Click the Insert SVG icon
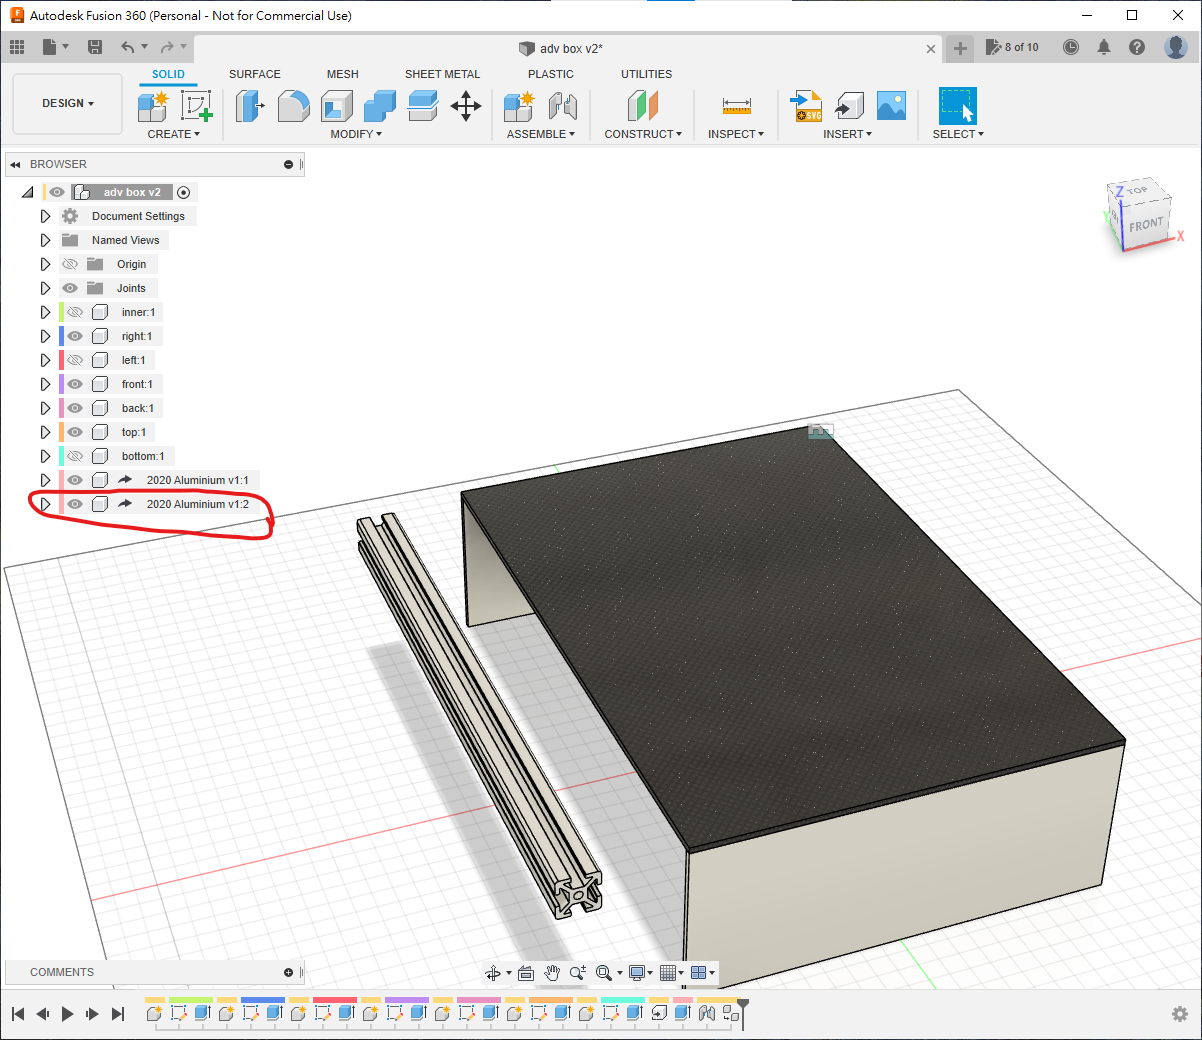 coord(806,106)
